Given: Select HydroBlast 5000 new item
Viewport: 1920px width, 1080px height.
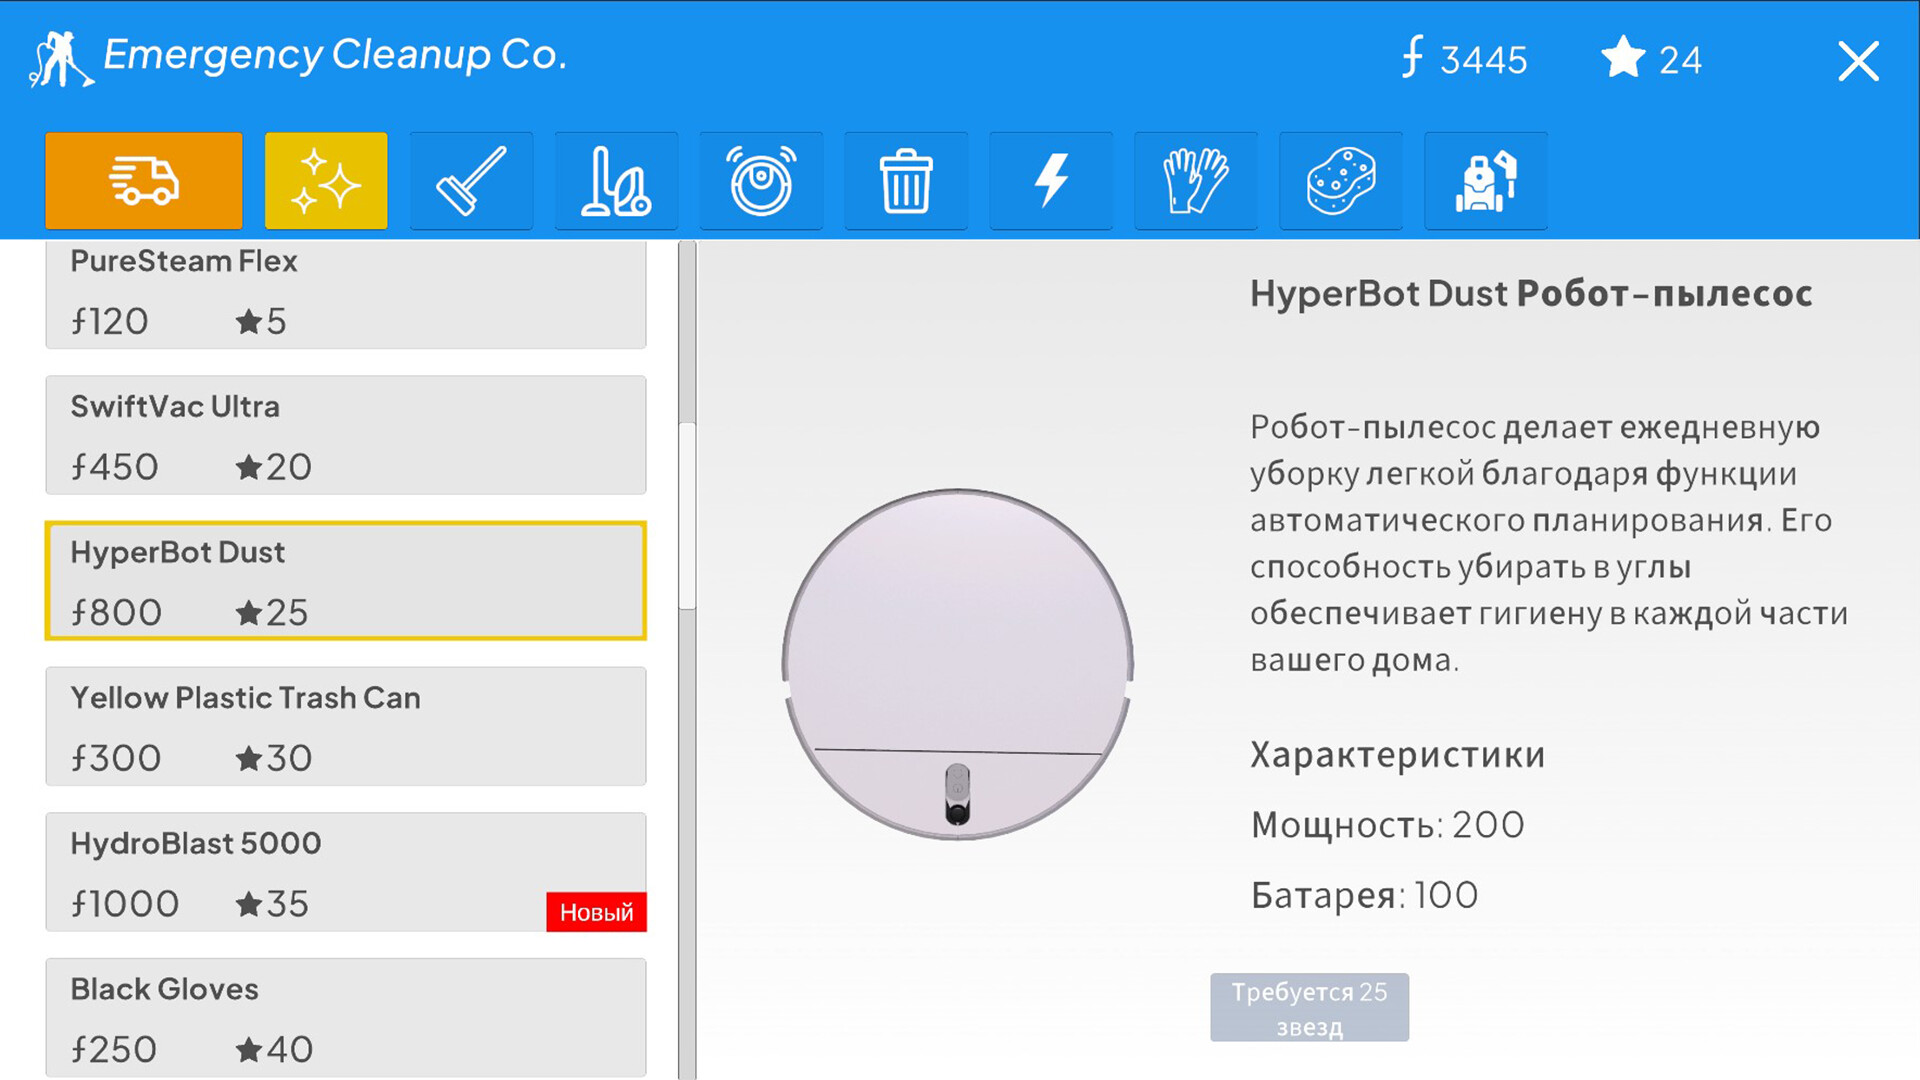Looking at the screenshot, I should click(x=346, y=872).
